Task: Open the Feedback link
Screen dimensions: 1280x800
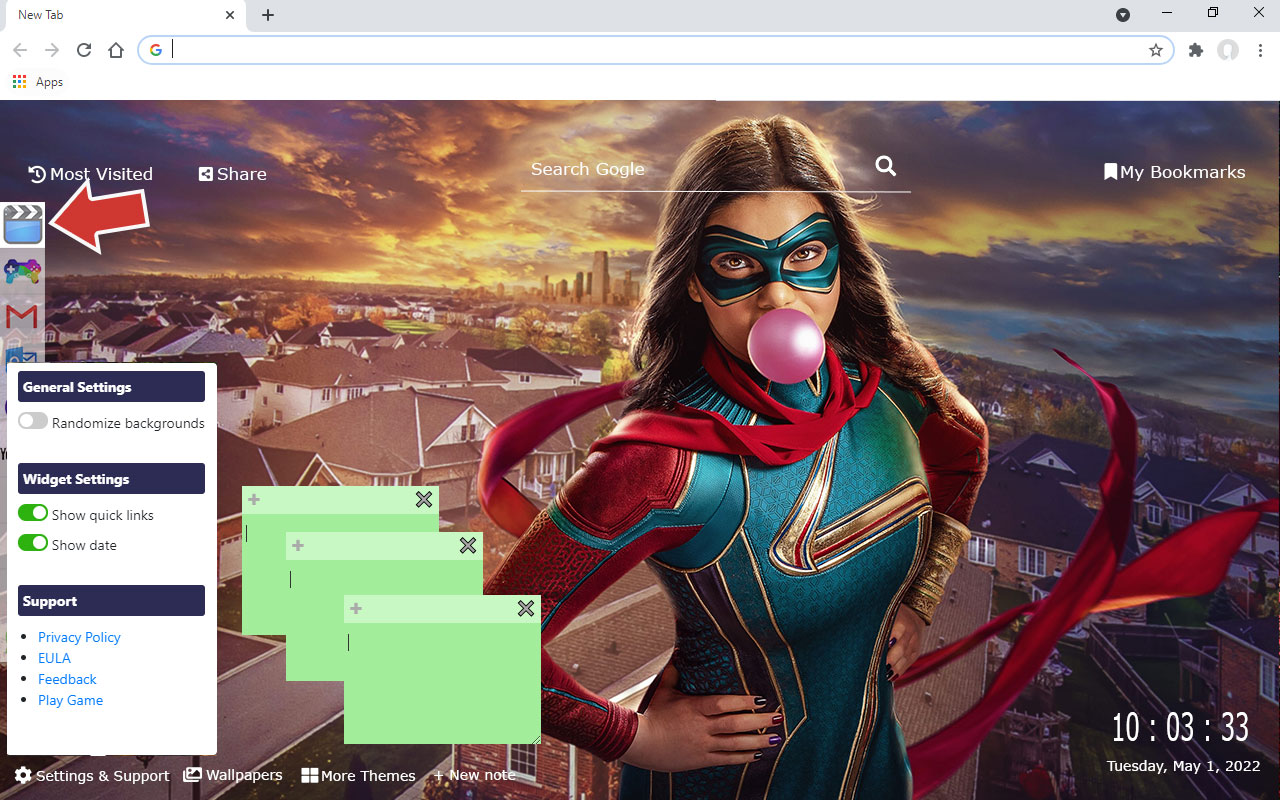Action: (67, 679)
